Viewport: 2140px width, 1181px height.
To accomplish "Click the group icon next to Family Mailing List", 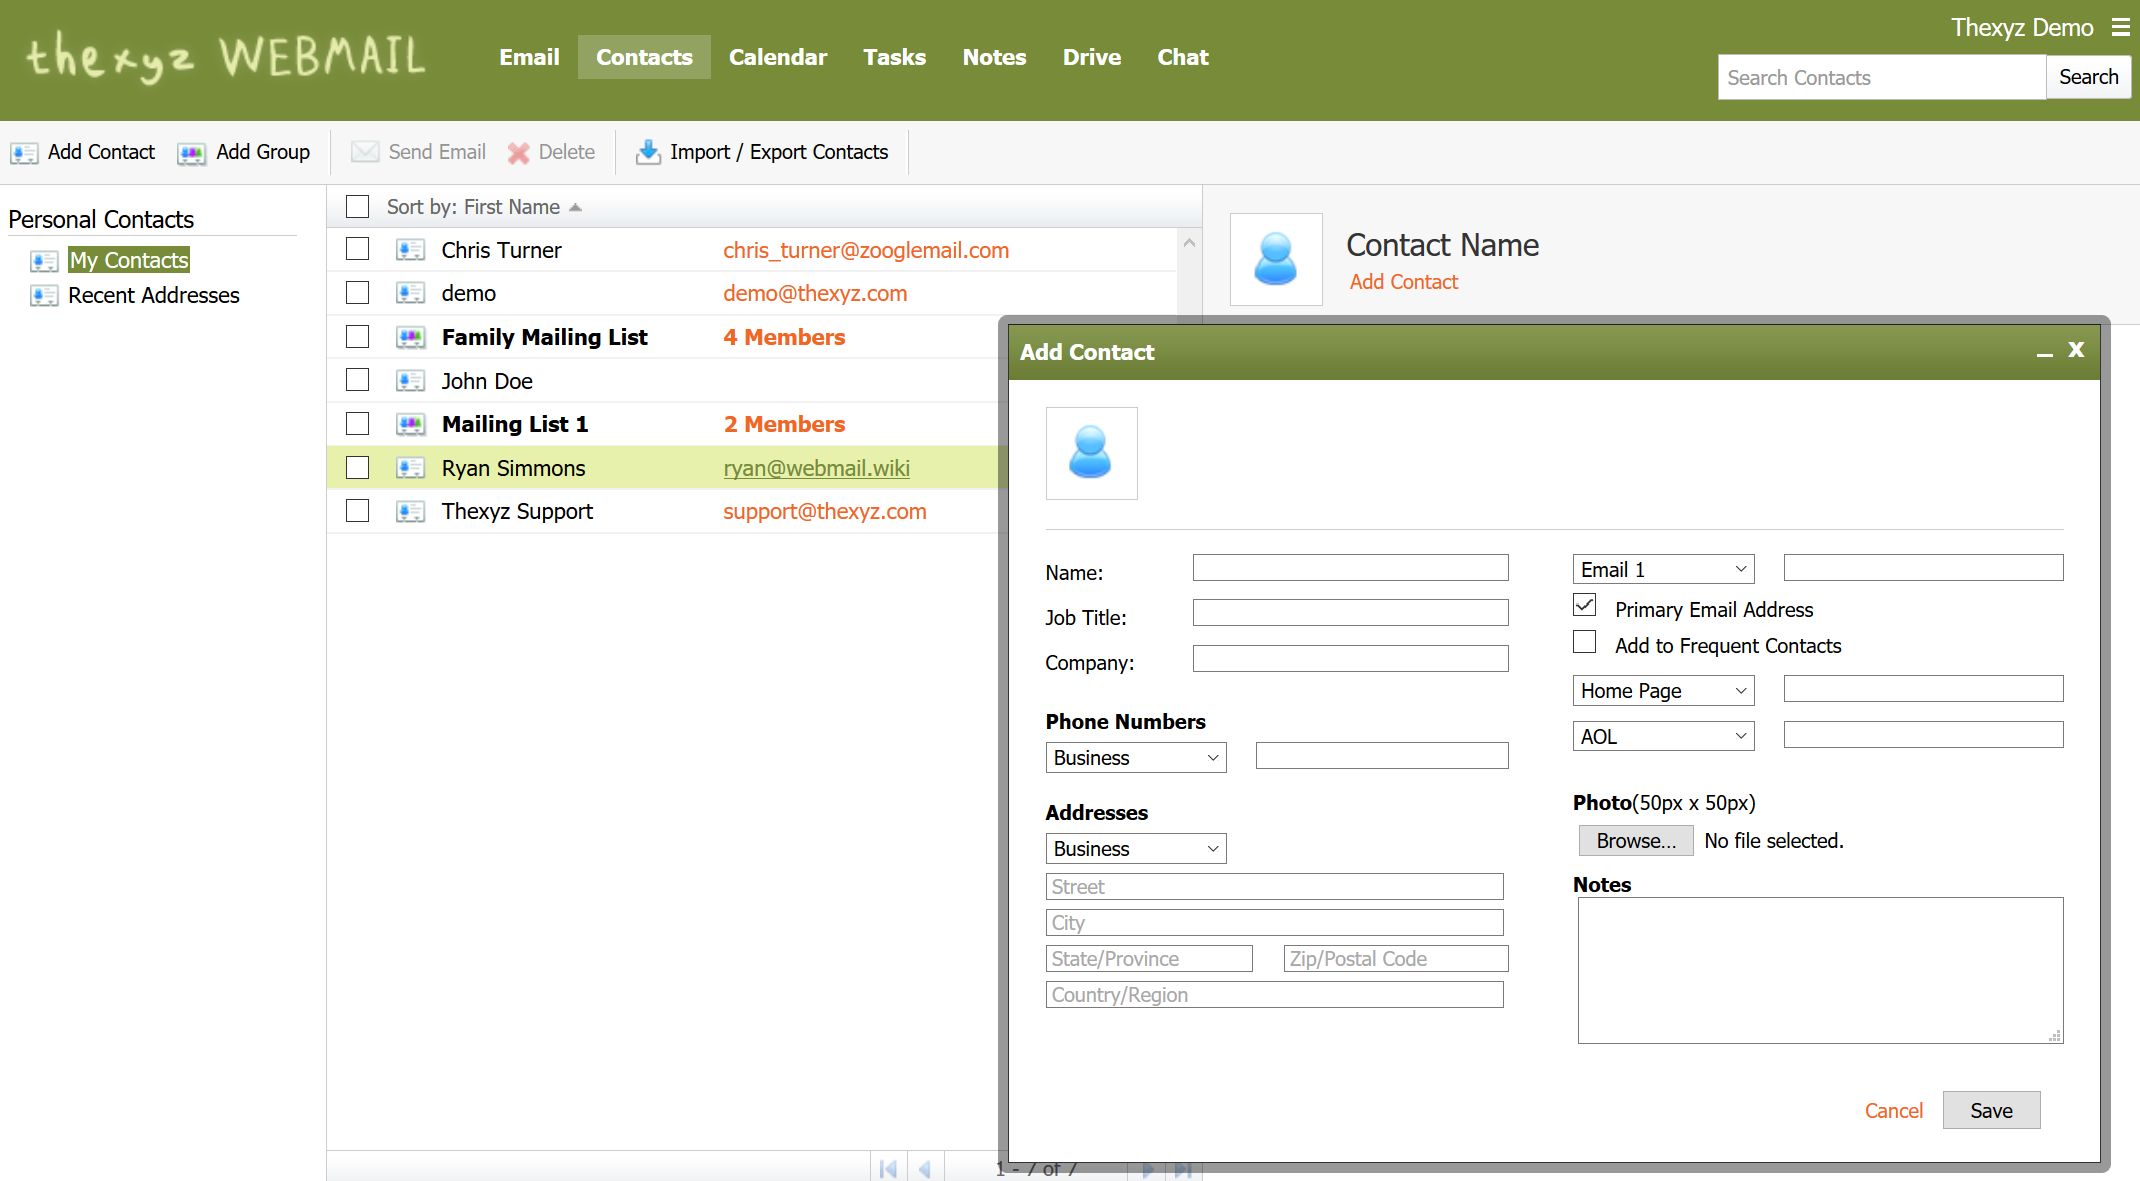I will click(x=410, y=337).
